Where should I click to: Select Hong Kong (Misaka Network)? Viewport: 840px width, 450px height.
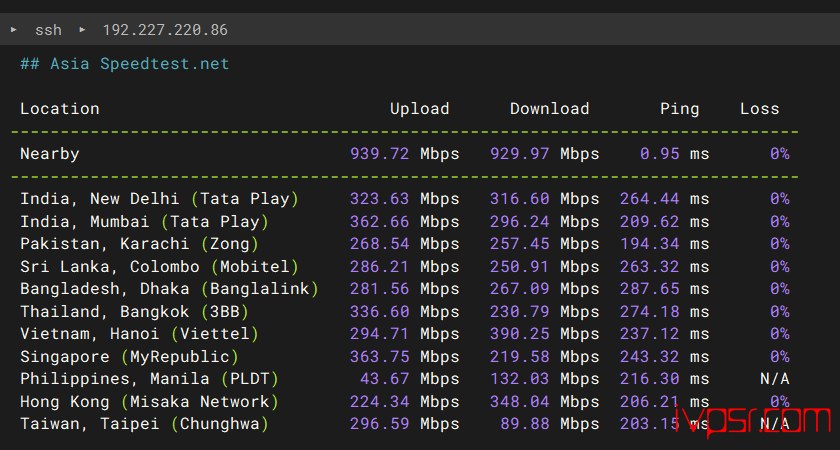point(149,401)
